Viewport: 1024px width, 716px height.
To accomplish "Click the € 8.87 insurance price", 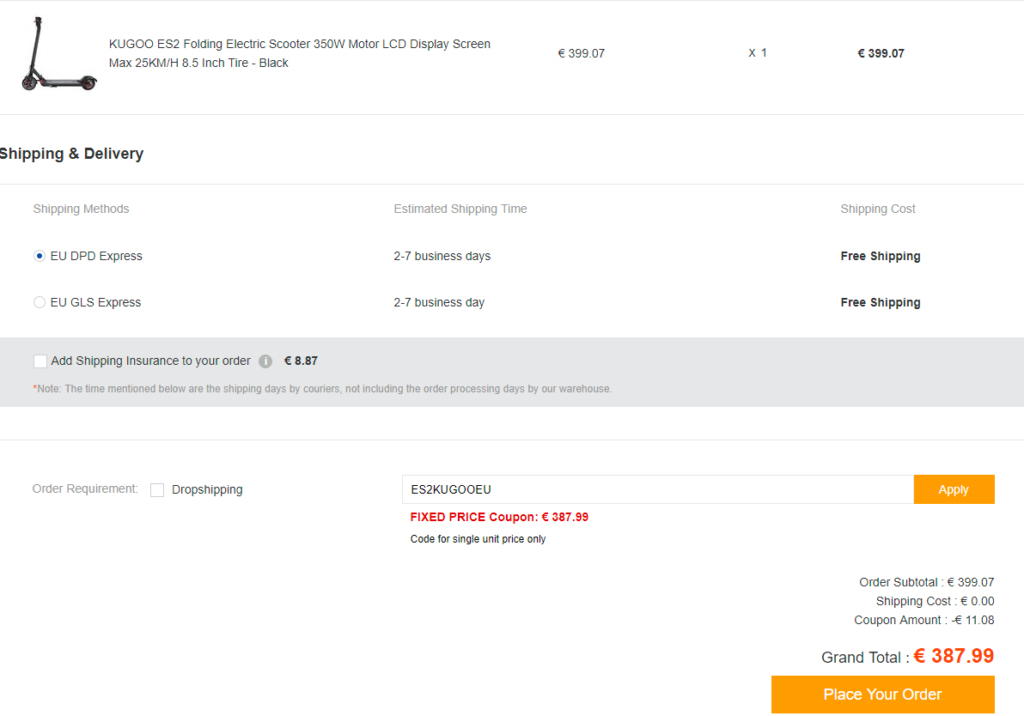I will click(x=301, y=361).
